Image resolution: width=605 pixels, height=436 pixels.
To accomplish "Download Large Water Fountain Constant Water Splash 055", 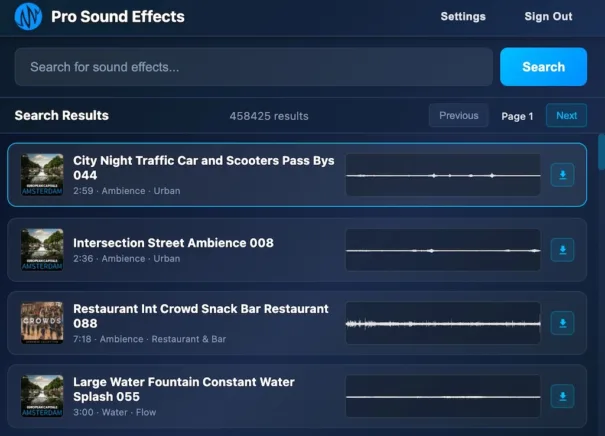I will (563, 396).
